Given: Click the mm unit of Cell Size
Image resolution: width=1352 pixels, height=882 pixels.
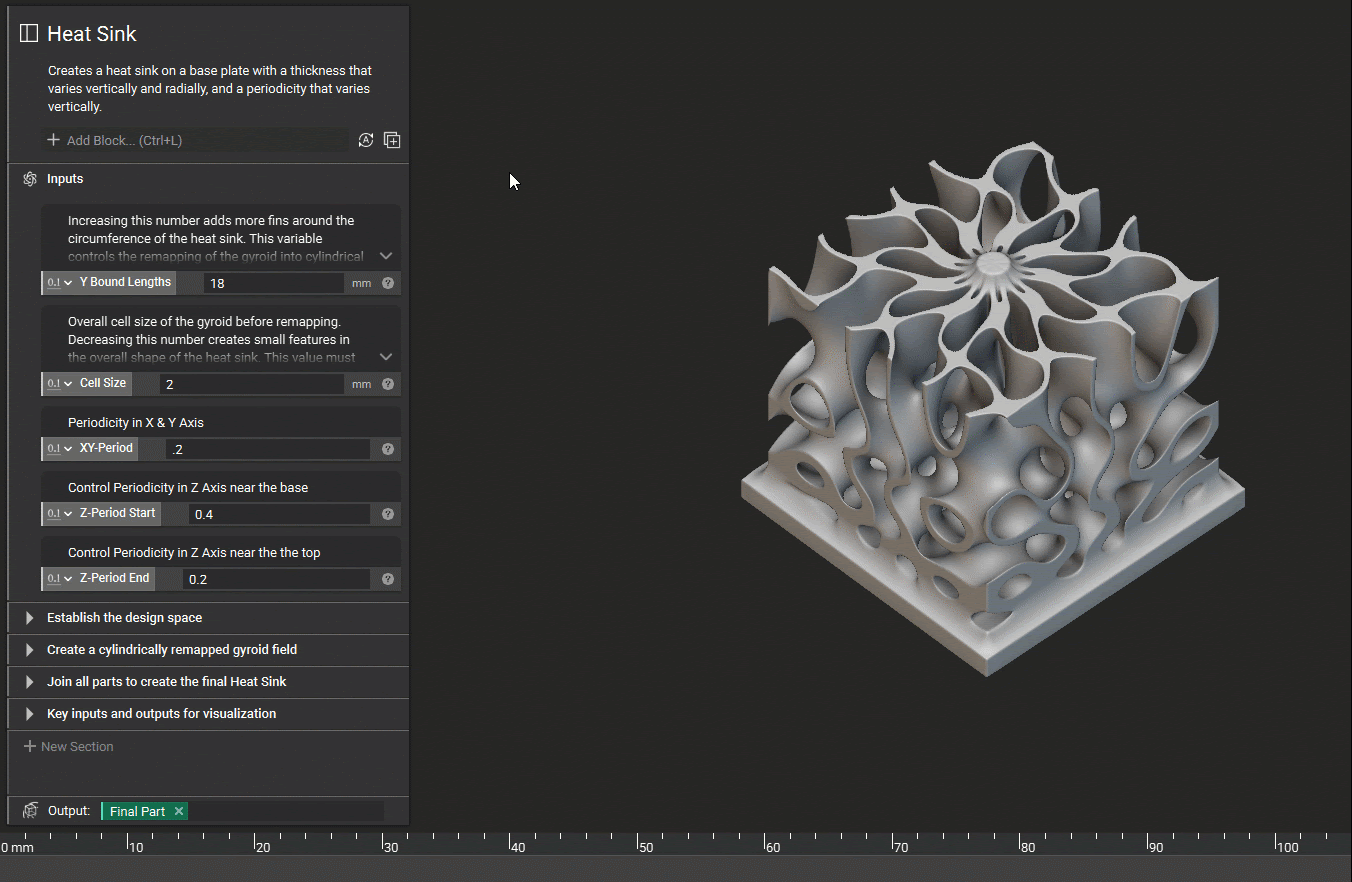Looking at the screenshot, I should (x=361, y=384).
